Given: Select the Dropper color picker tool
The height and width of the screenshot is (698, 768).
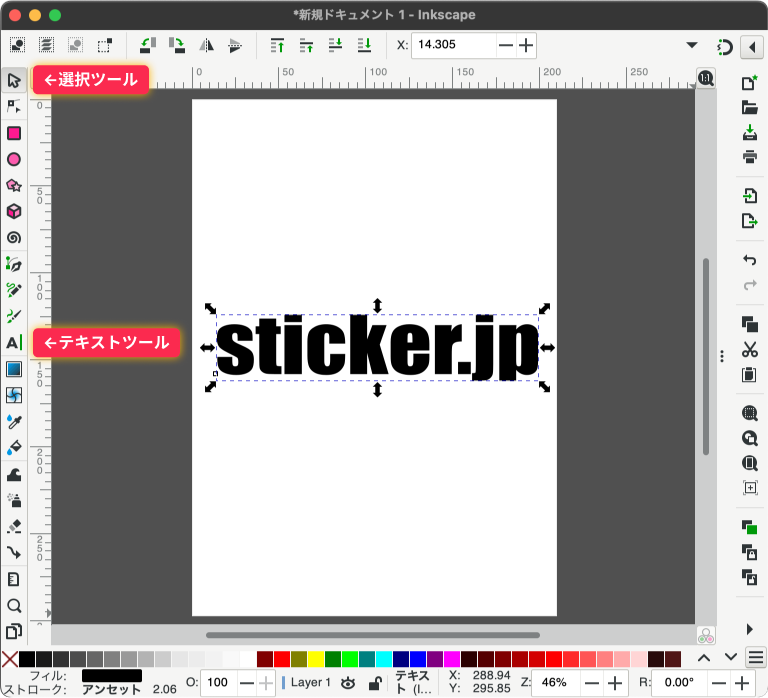Looking at the screenshot, I should pyautogui.click(x=14, y=421).
